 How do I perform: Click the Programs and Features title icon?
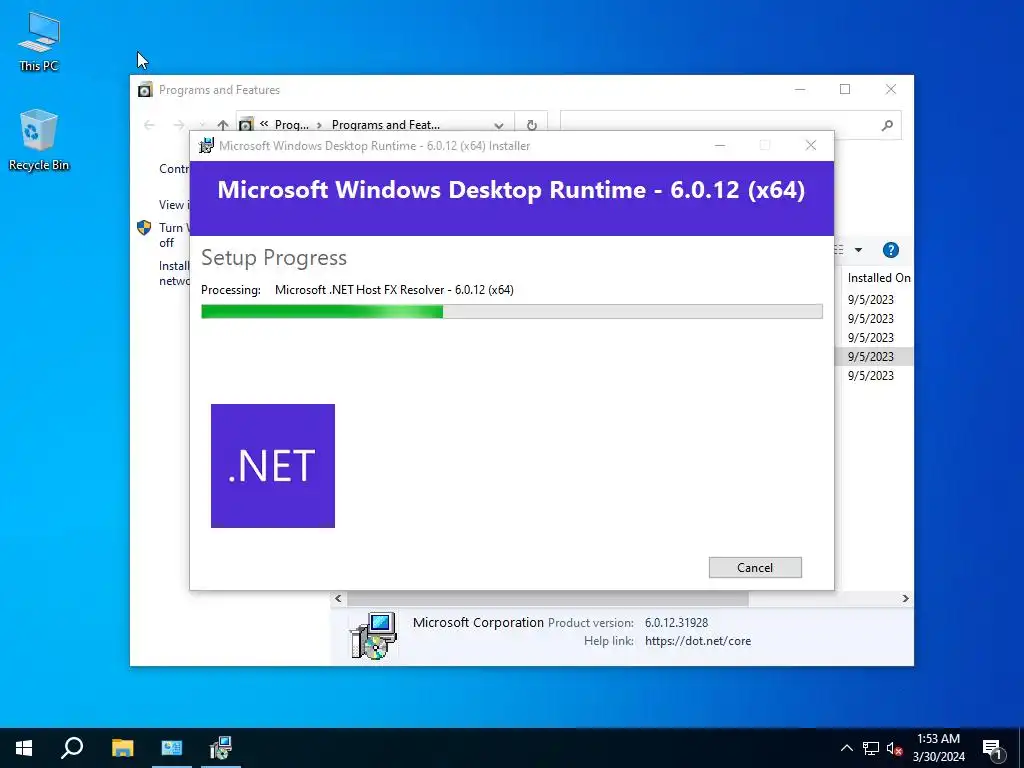click(x=145, y=89)
